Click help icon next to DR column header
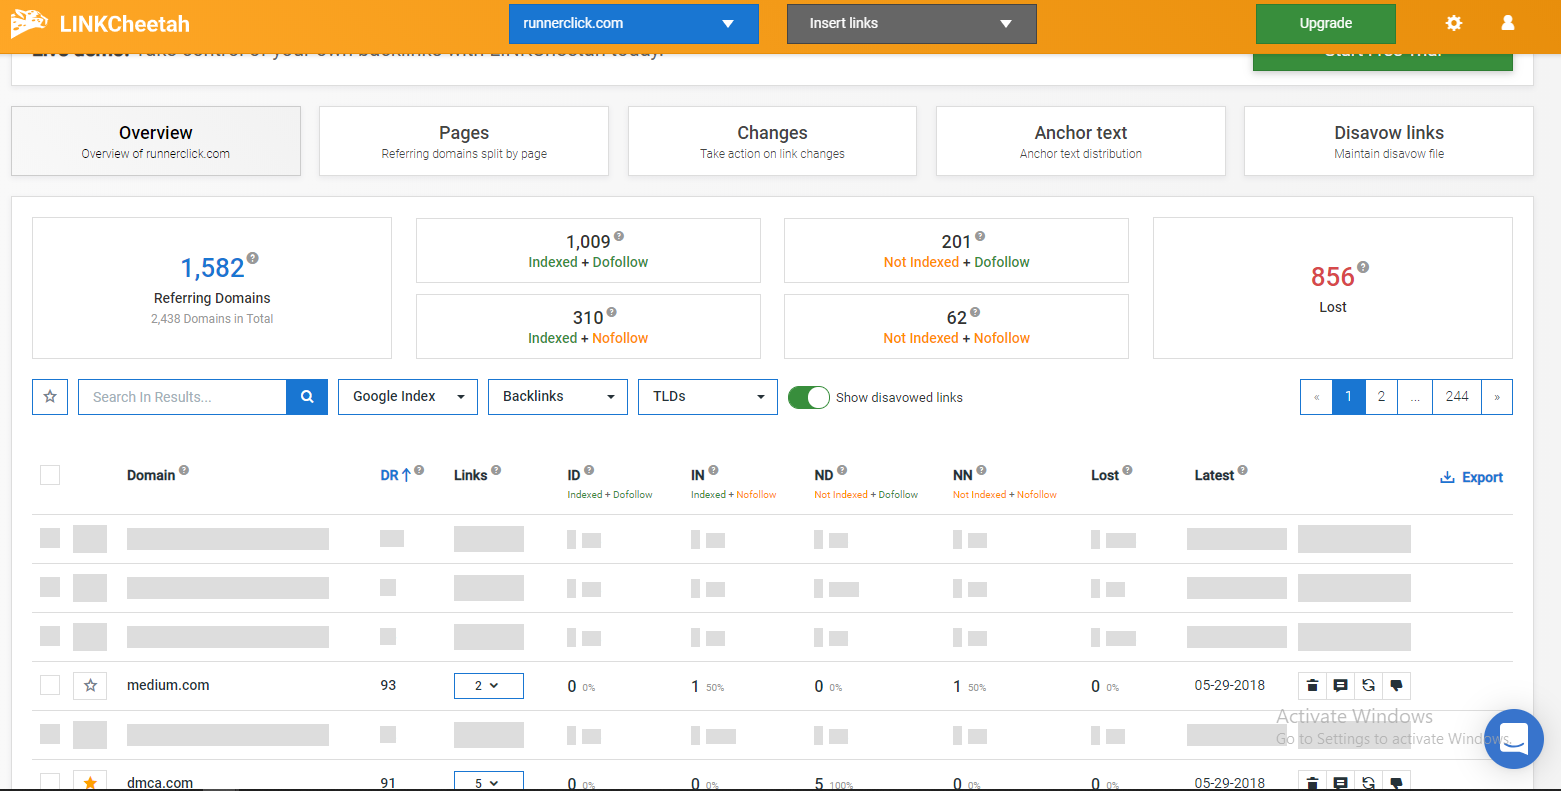This screenshot has height=791, width=1561. coord(419,470)
